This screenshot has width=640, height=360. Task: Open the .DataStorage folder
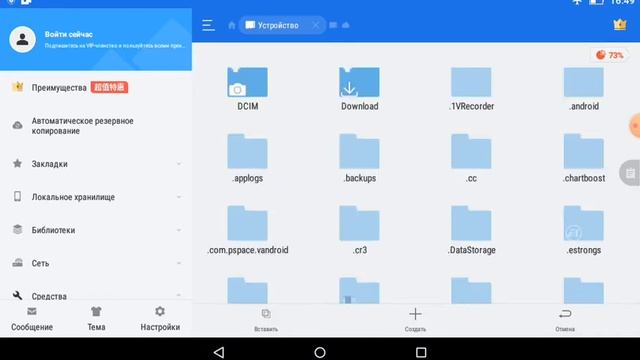click(x=471, y=231)
